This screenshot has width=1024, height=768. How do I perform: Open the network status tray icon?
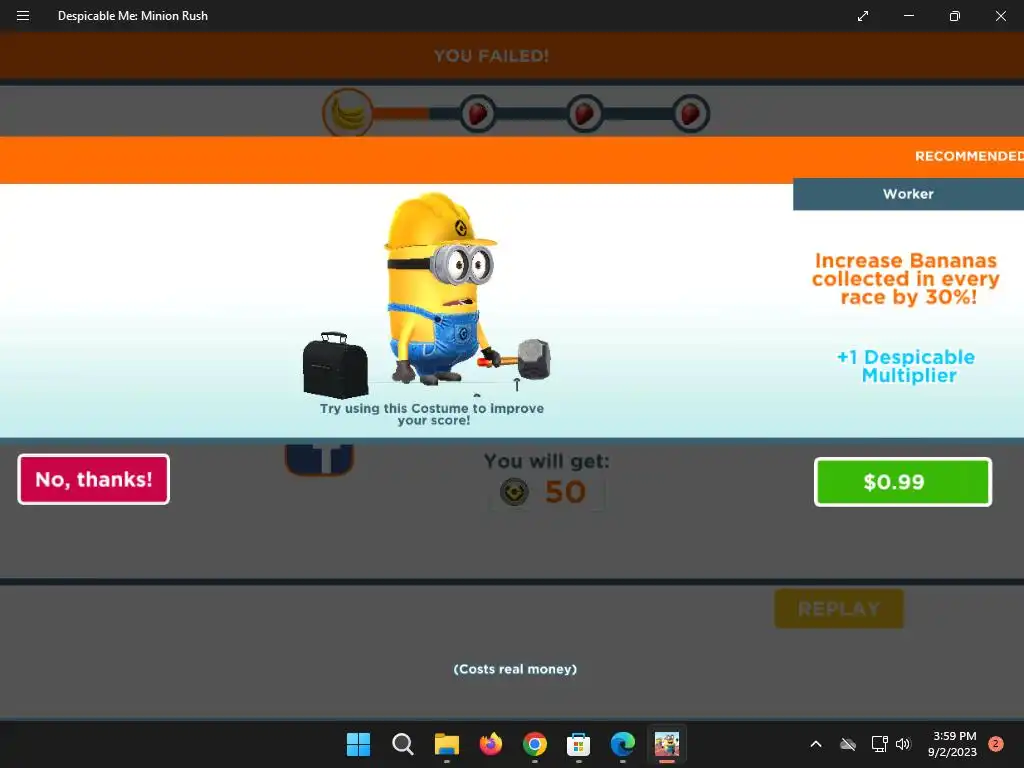click(x=880, y=744)
